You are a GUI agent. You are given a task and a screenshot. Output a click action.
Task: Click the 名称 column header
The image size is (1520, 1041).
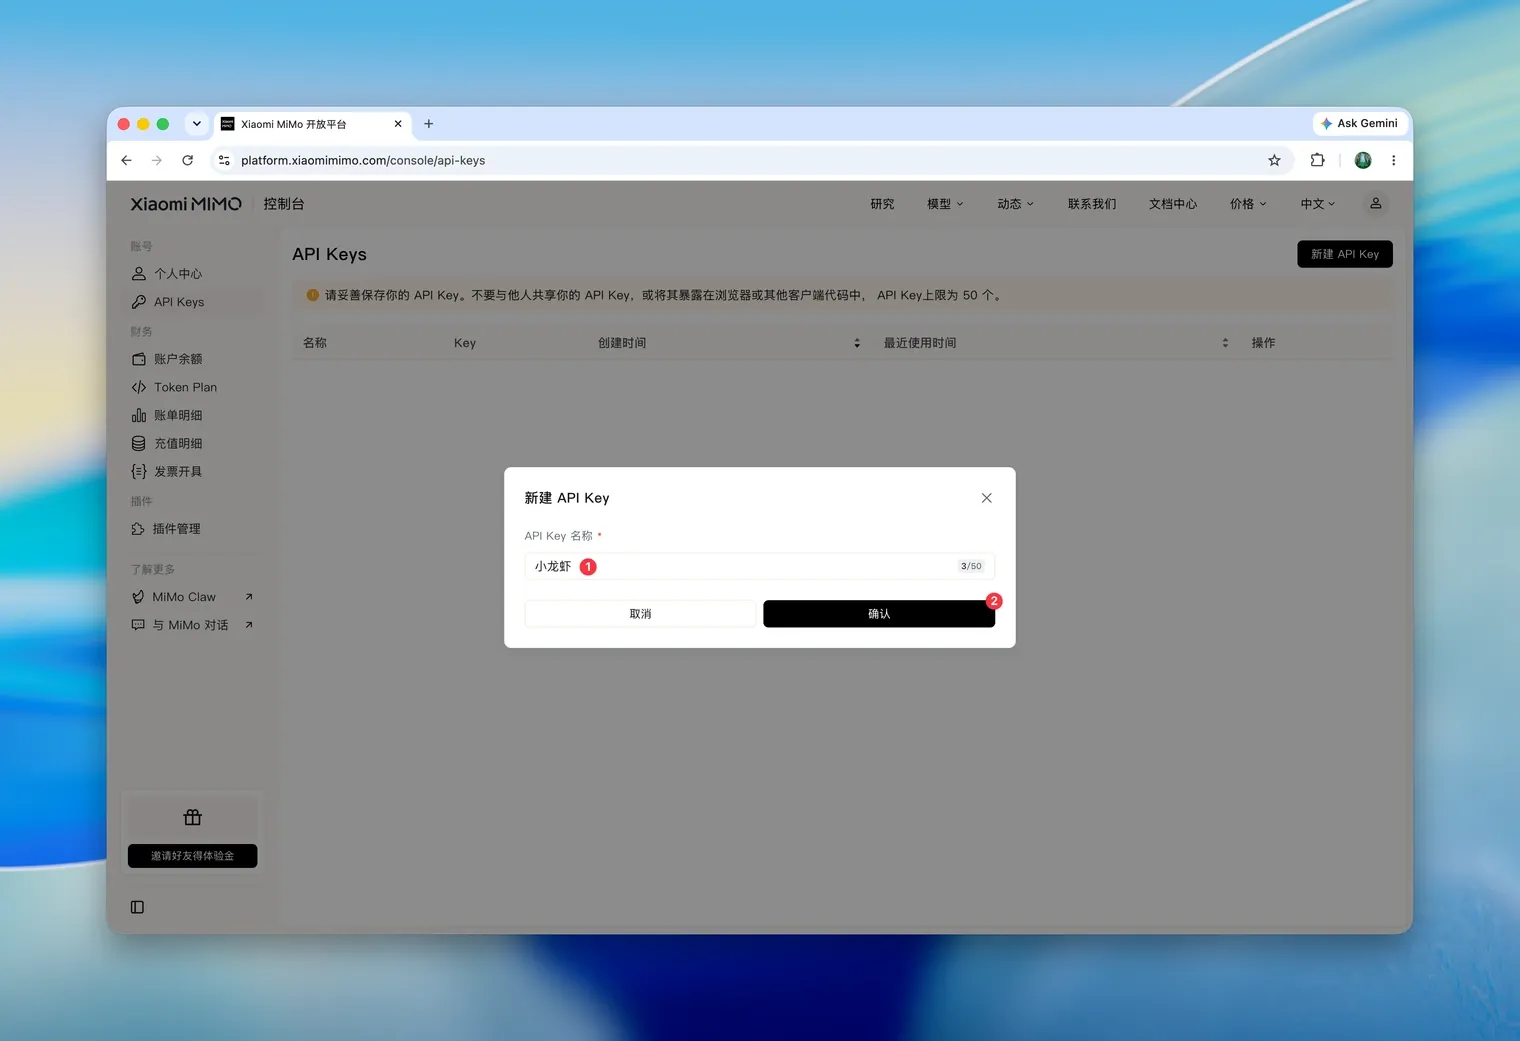click(x=315, y=343)
